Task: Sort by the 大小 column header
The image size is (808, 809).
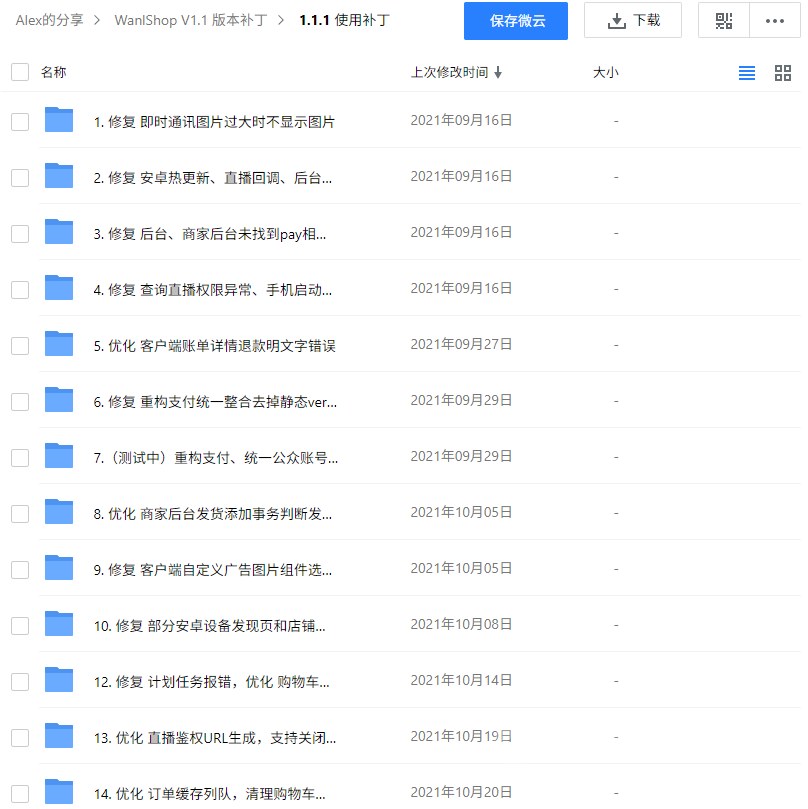Action: 606,72
